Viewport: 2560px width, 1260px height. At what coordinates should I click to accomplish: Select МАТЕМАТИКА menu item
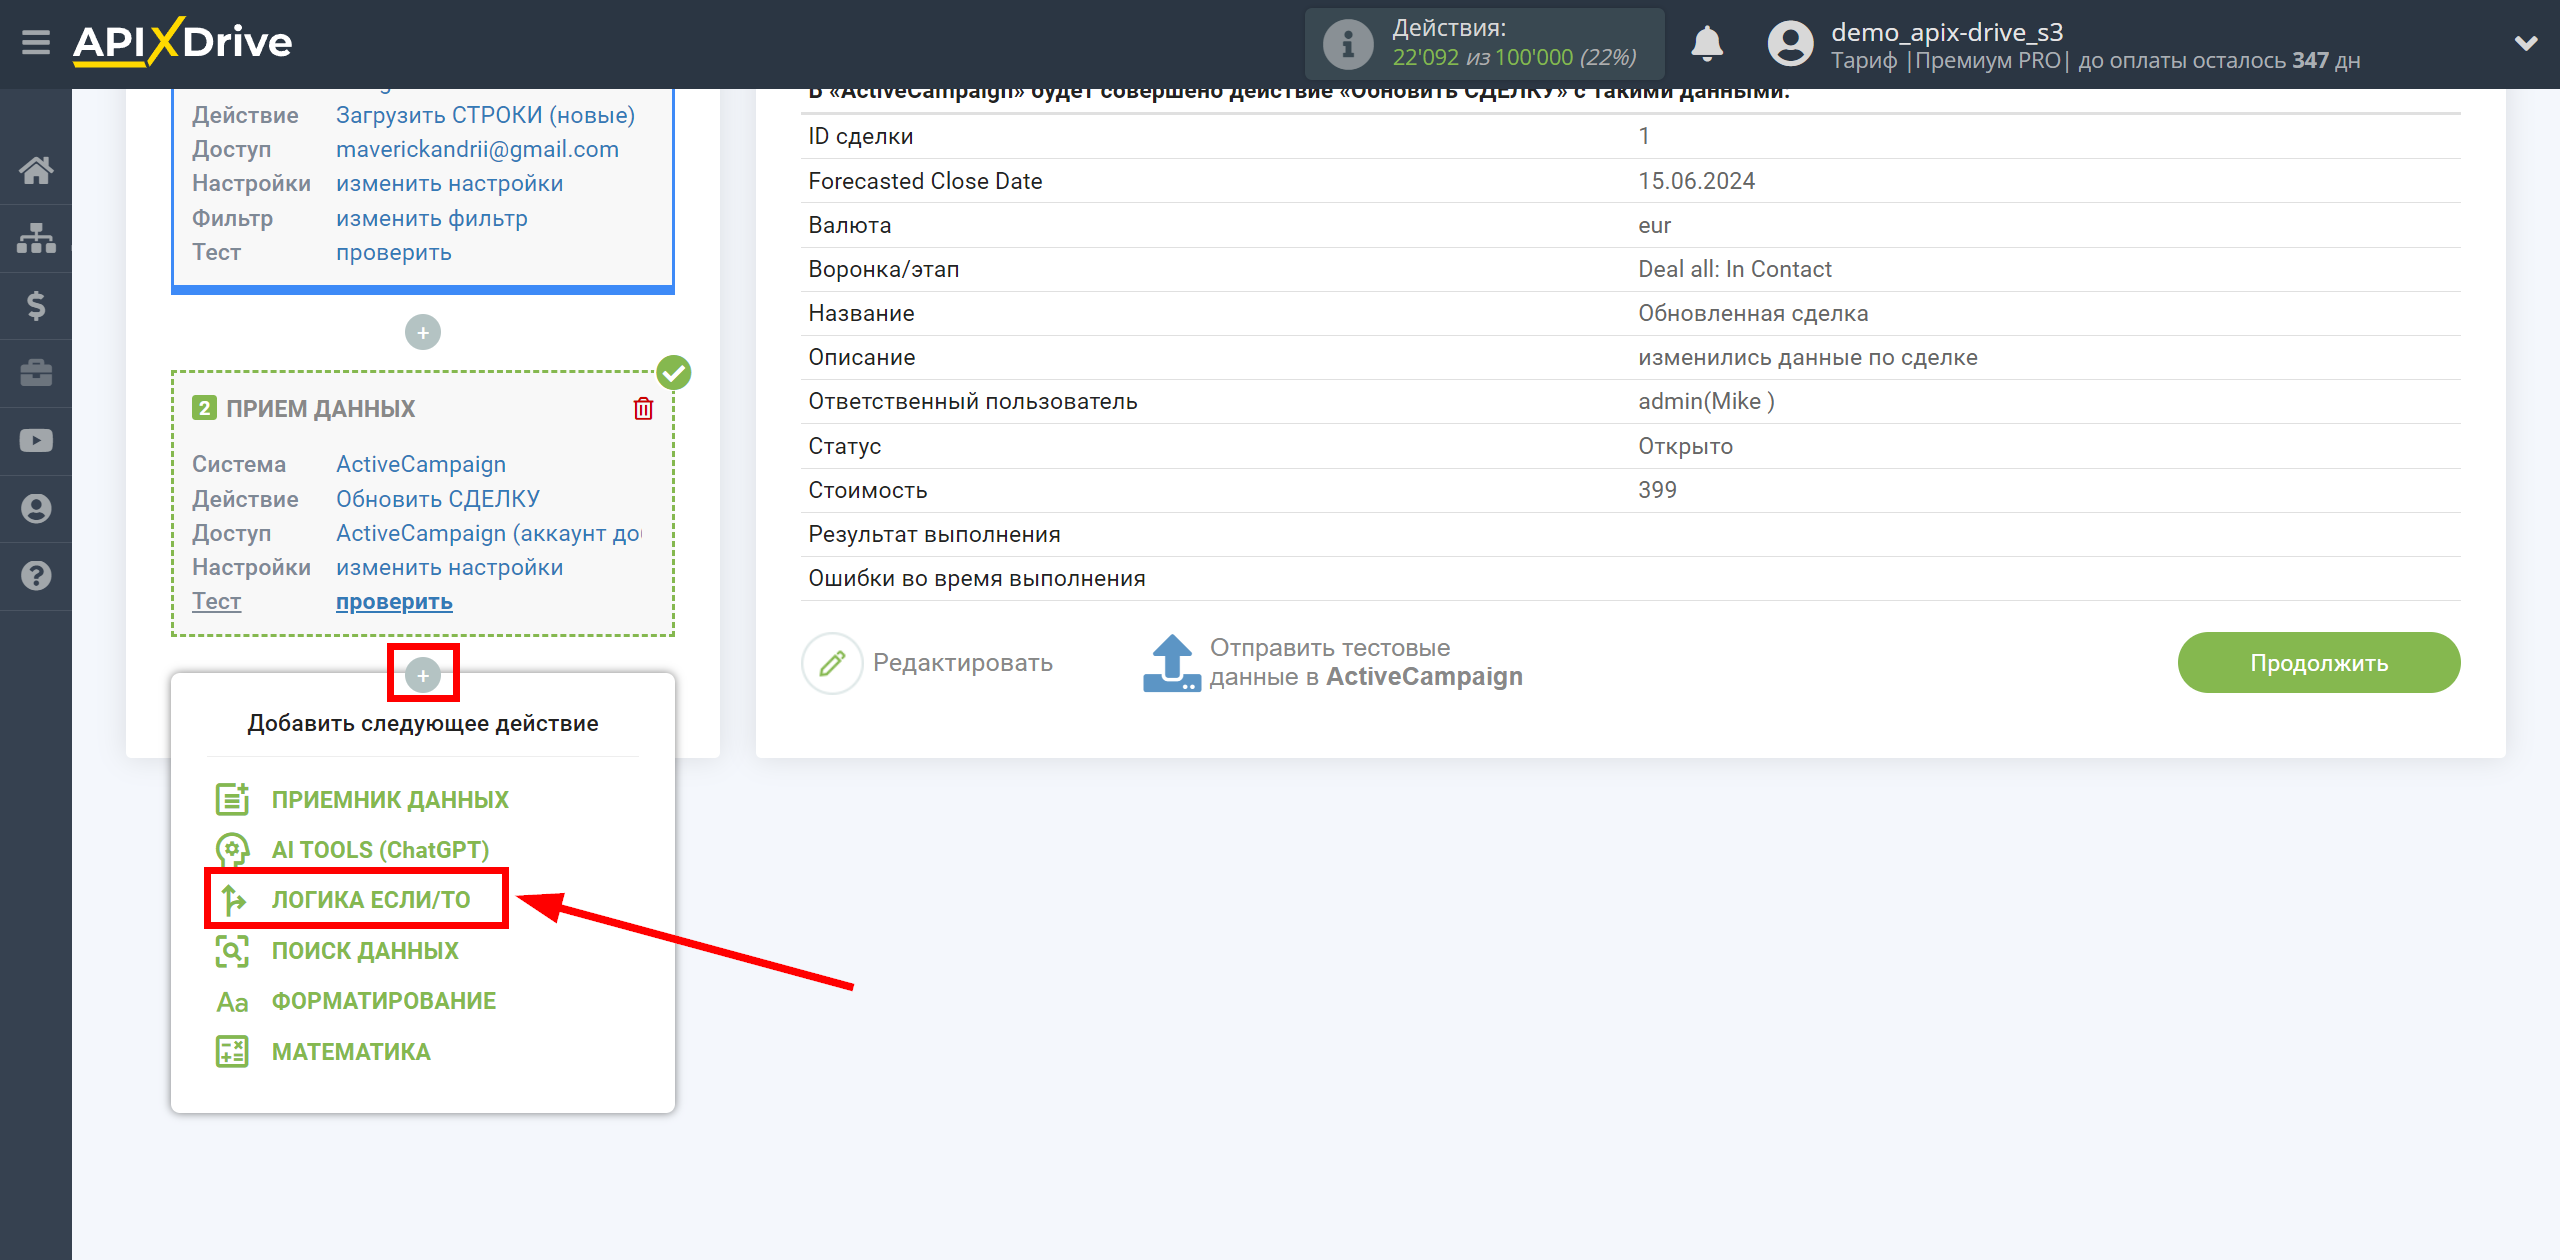pyautogui.click(x=351, y=1052)
